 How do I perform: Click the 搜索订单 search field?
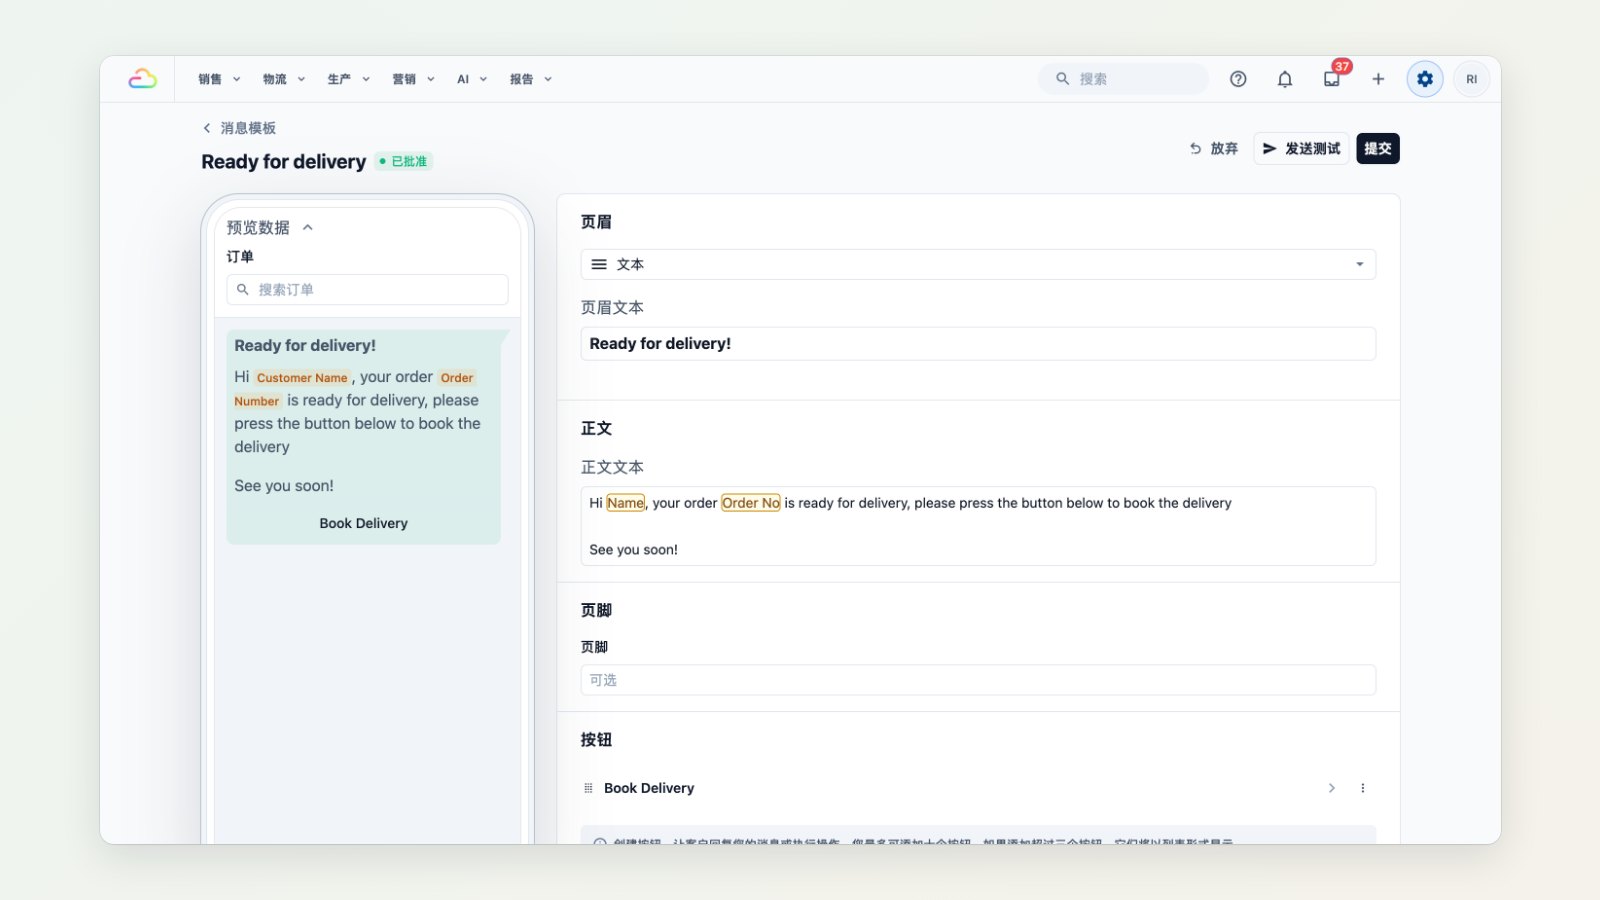pos(367,289)
